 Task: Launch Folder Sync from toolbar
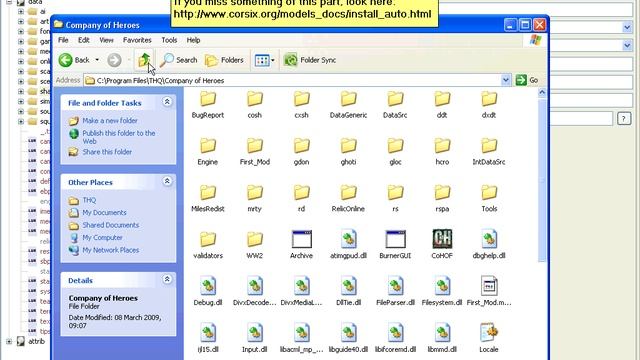point(310,60)
